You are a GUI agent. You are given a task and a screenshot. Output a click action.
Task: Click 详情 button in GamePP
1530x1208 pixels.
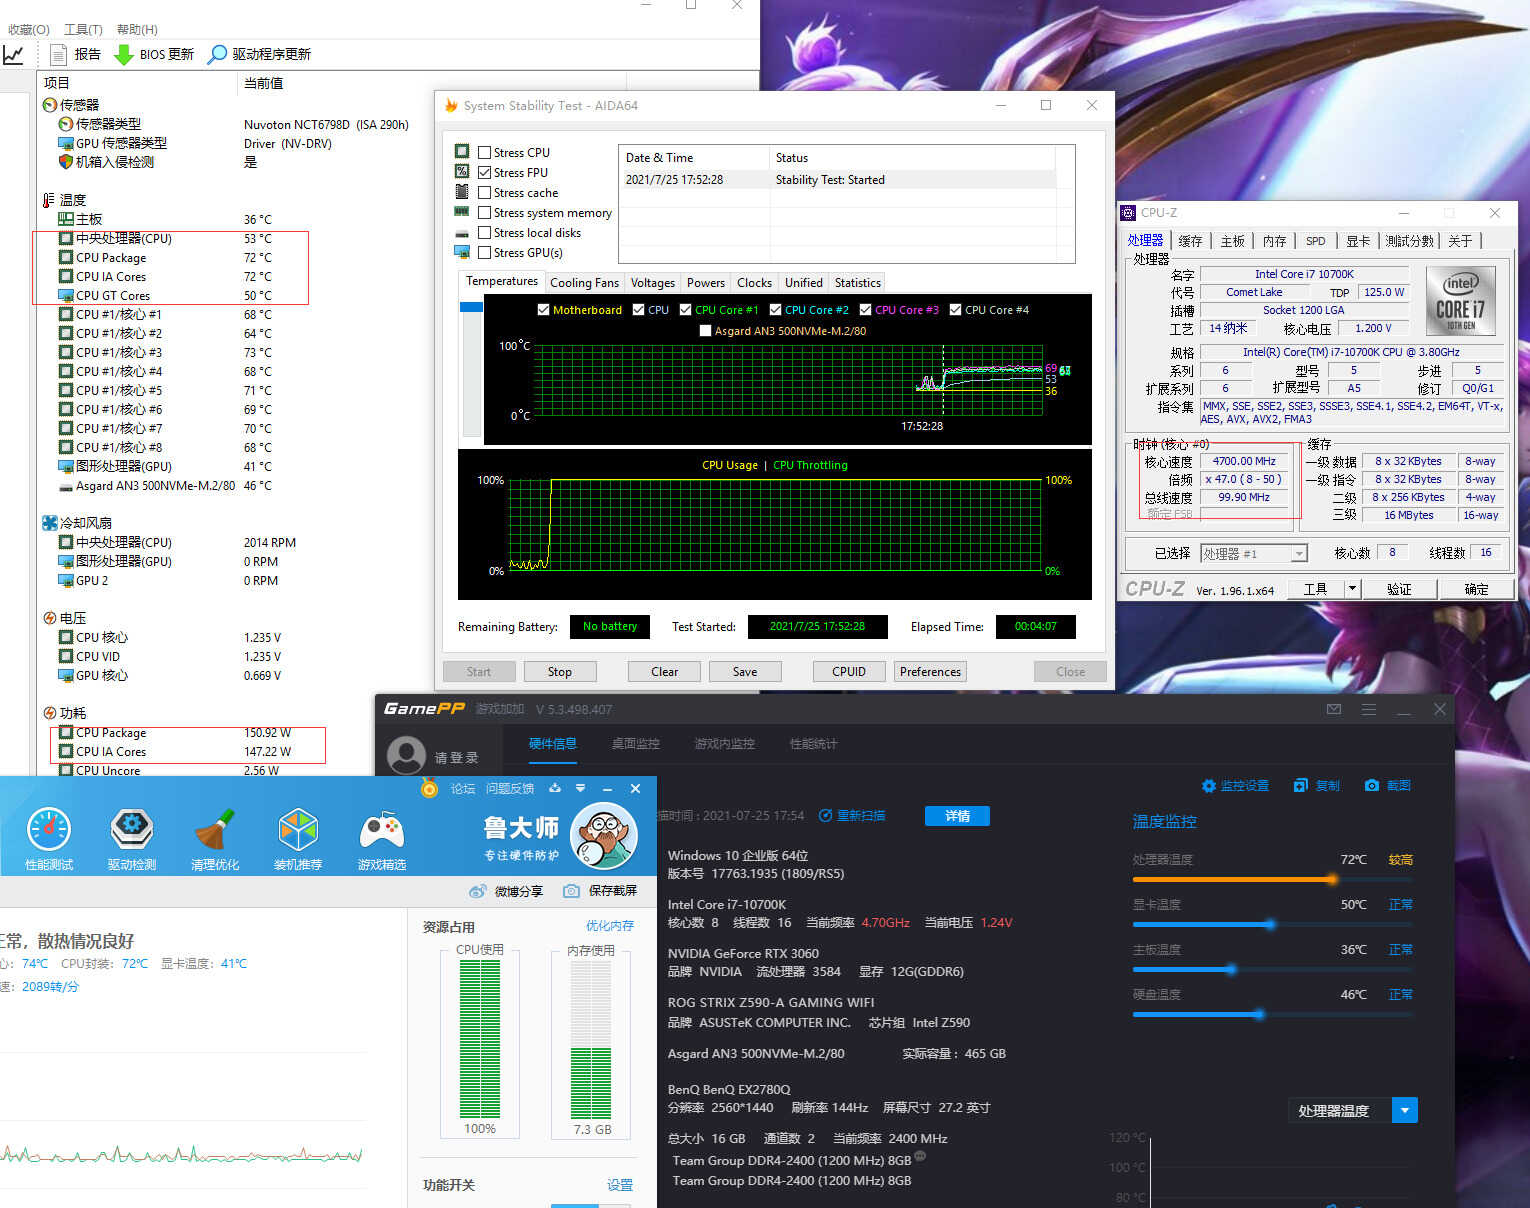click(957, 816)
